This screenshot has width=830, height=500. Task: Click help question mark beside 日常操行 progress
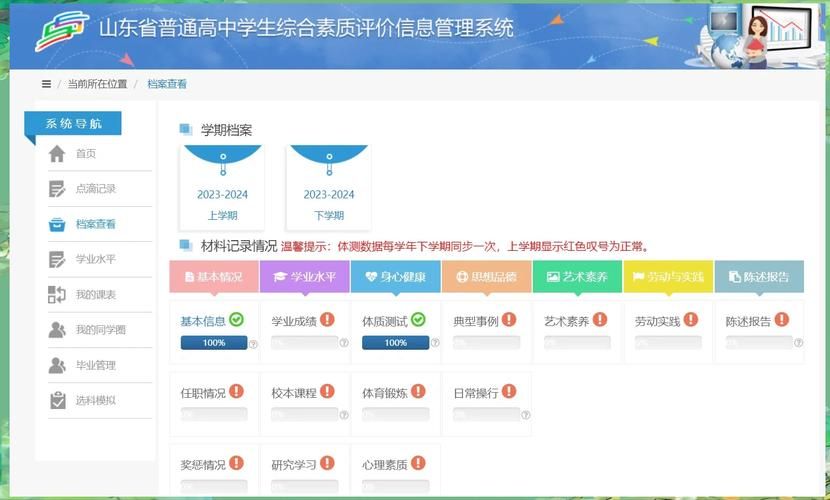pos(525,415)
